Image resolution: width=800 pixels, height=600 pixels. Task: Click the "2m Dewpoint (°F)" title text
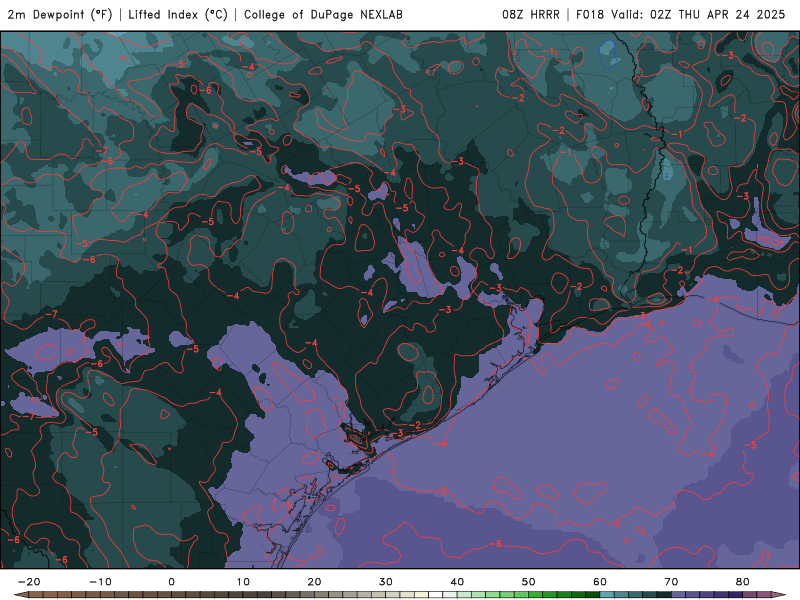point(60,15)
